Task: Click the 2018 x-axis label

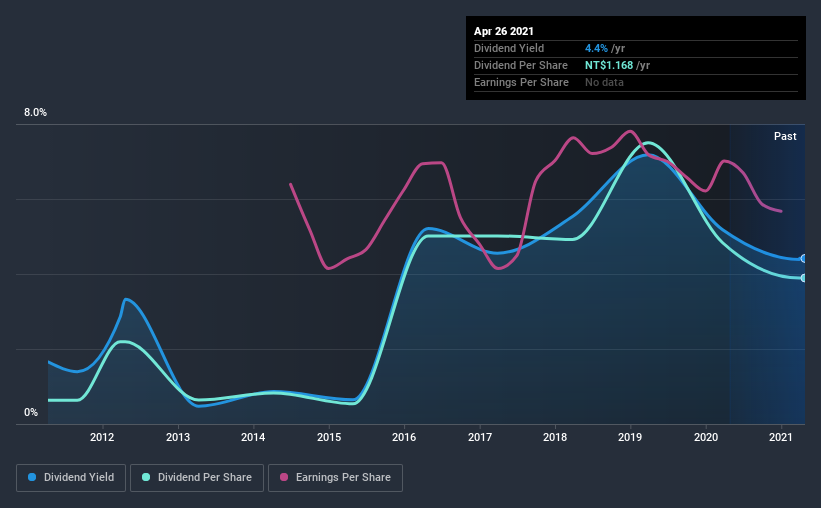Action: 555,437
